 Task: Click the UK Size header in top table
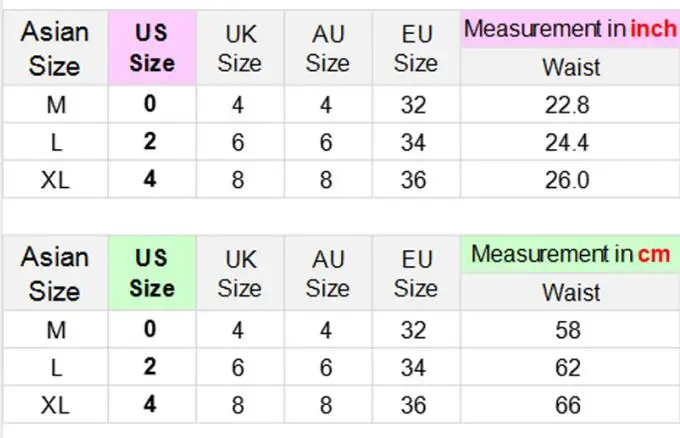point(239,49)
